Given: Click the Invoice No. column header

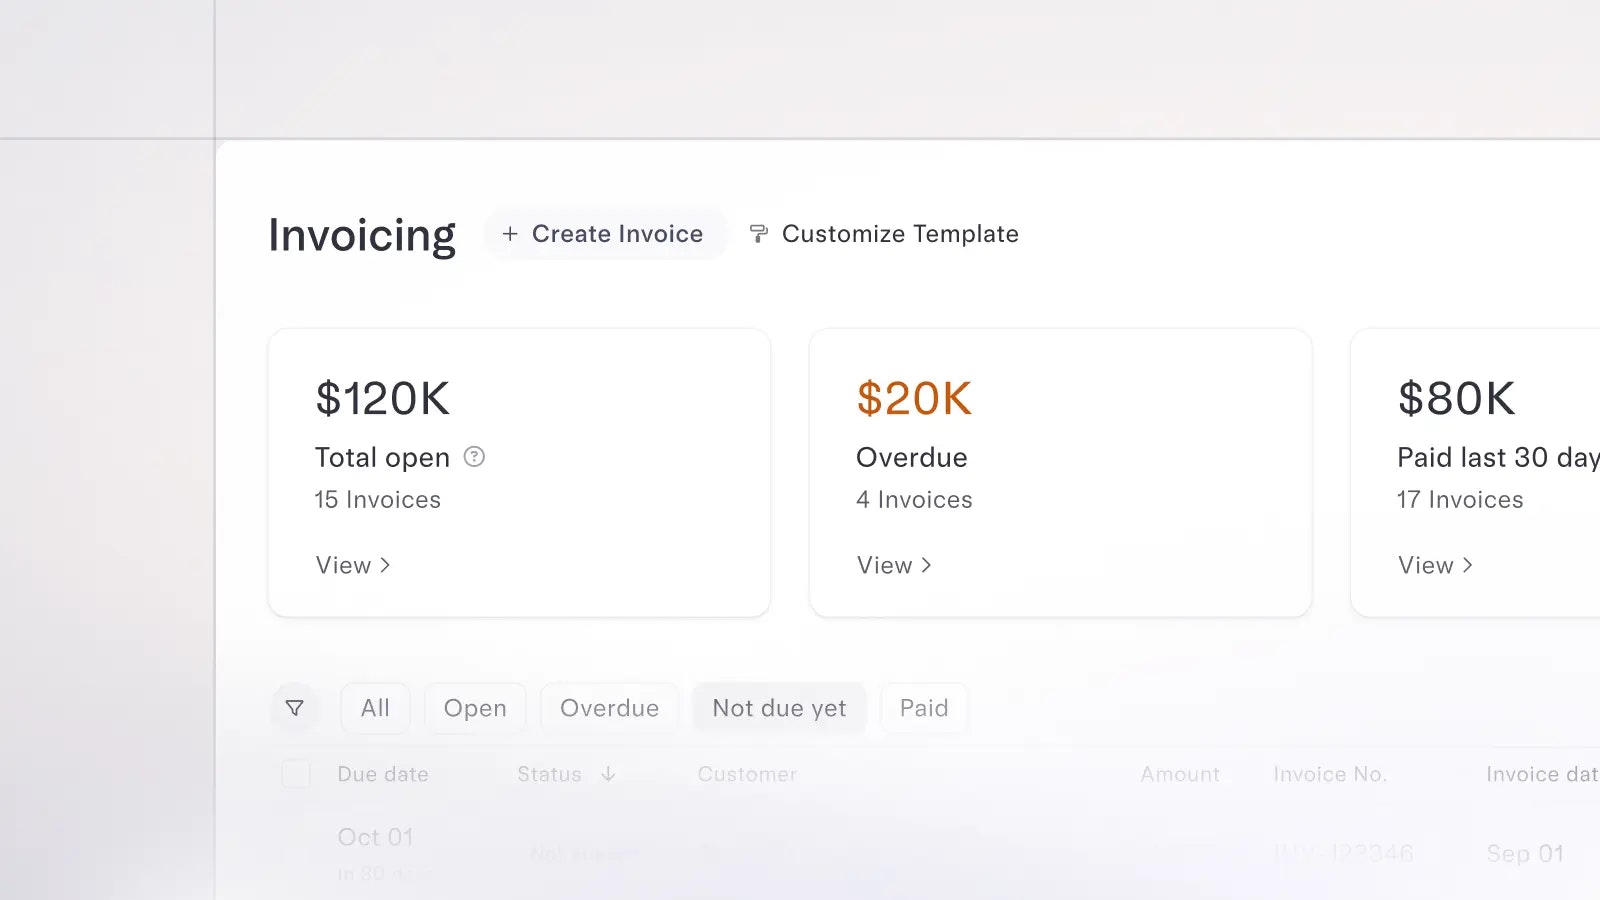Looking at the screenshot, I should point(1330,773).
